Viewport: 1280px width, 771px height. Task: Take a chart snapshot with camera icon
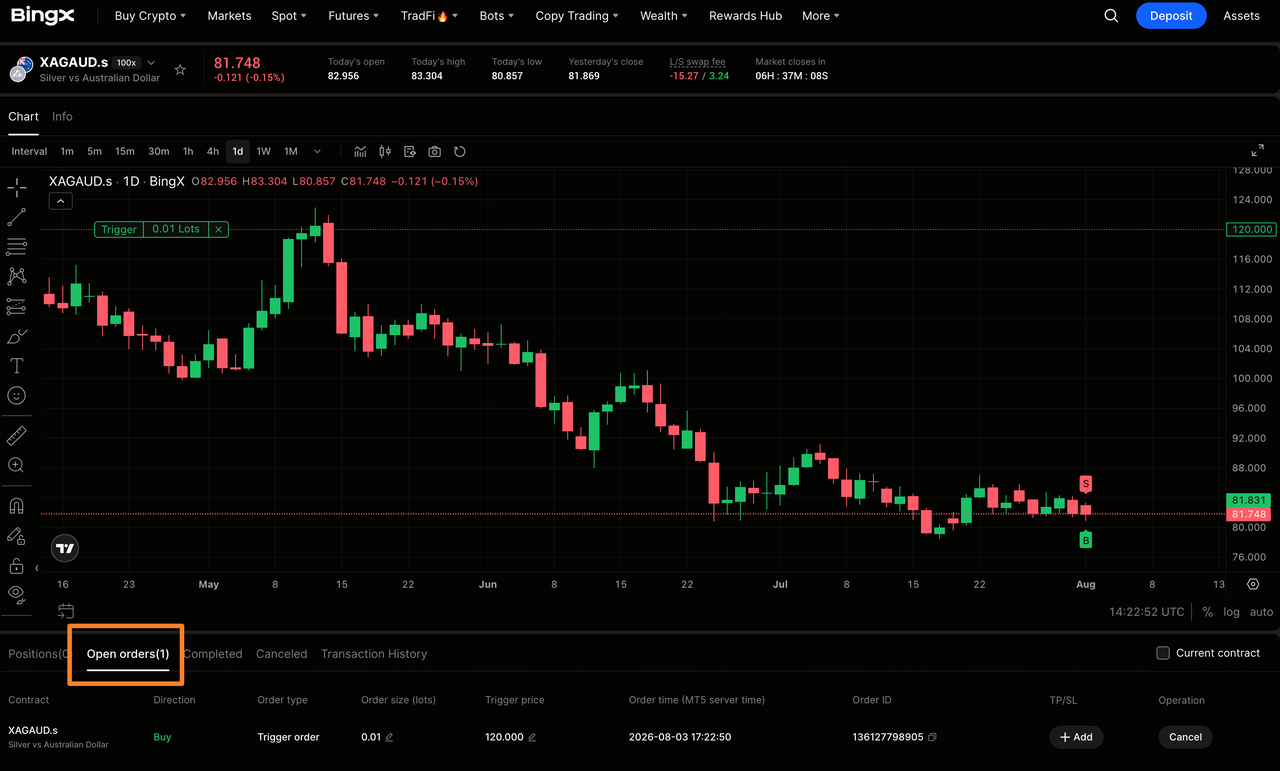pos(434,152)
